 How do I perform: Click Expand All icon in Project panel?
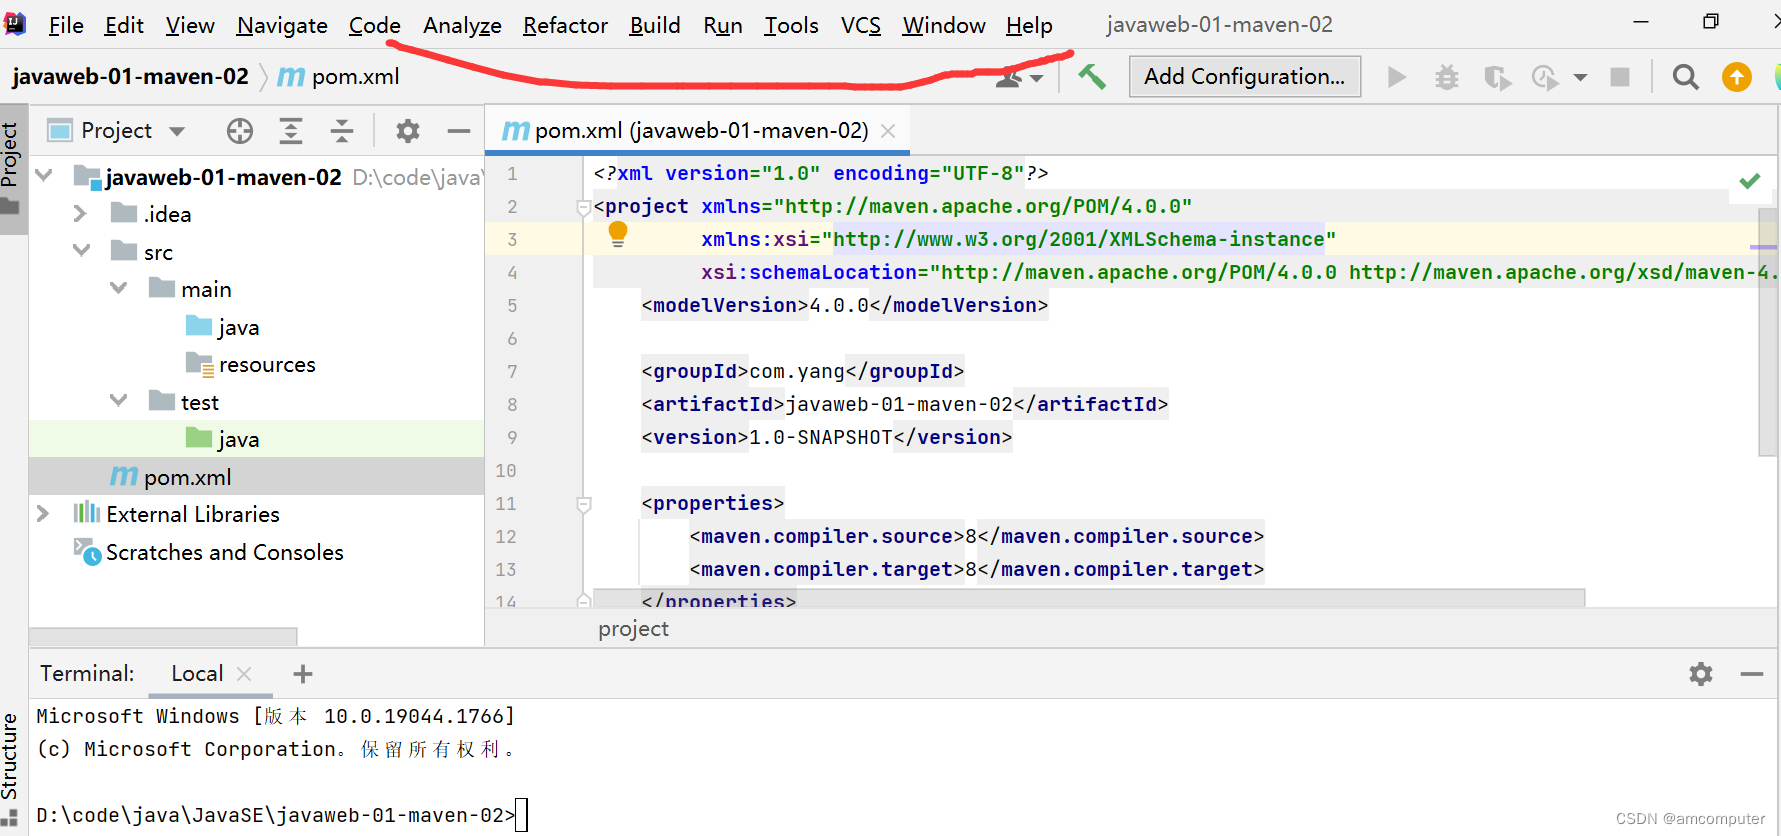point(291,131)
